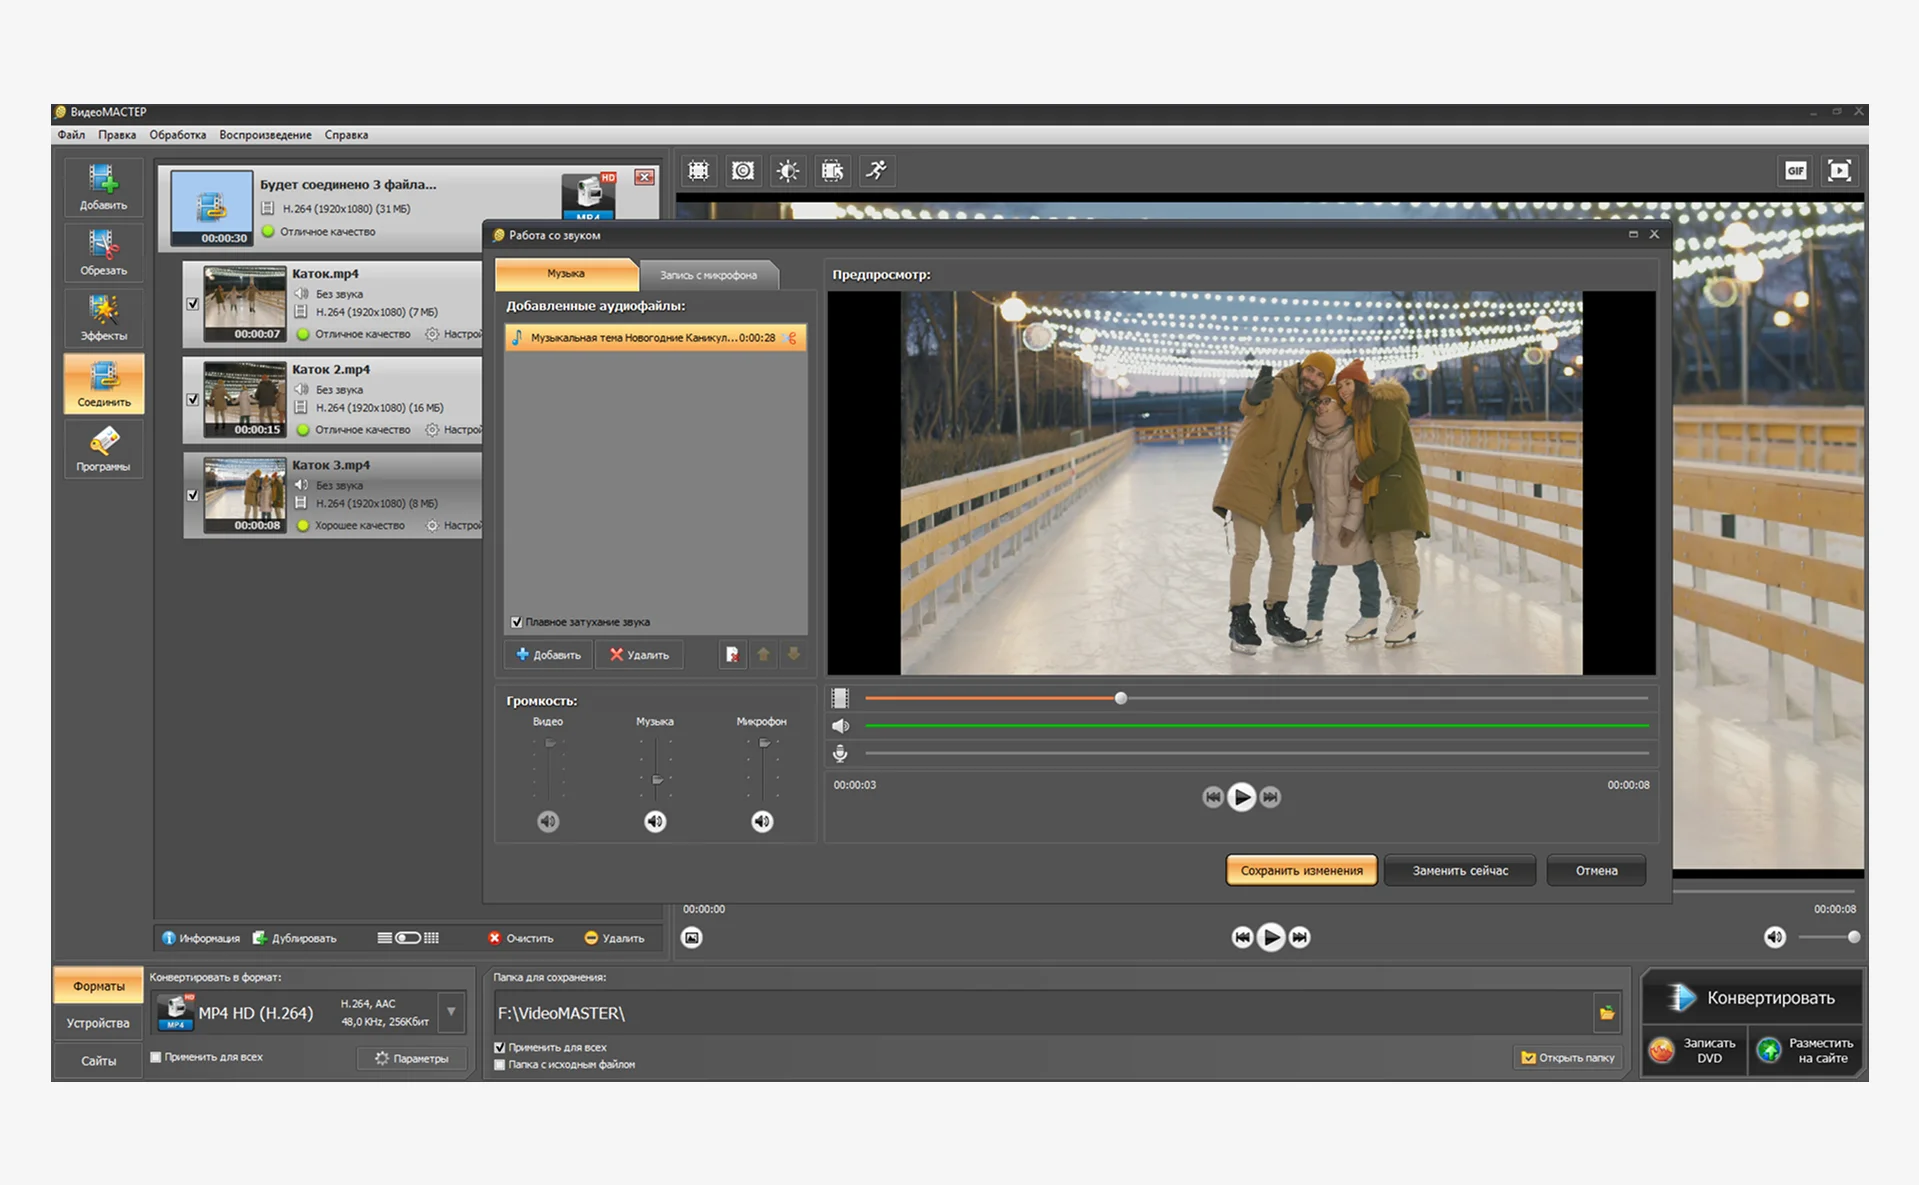Click the fullscreen preview icon beside GIF

(1840, 171)
